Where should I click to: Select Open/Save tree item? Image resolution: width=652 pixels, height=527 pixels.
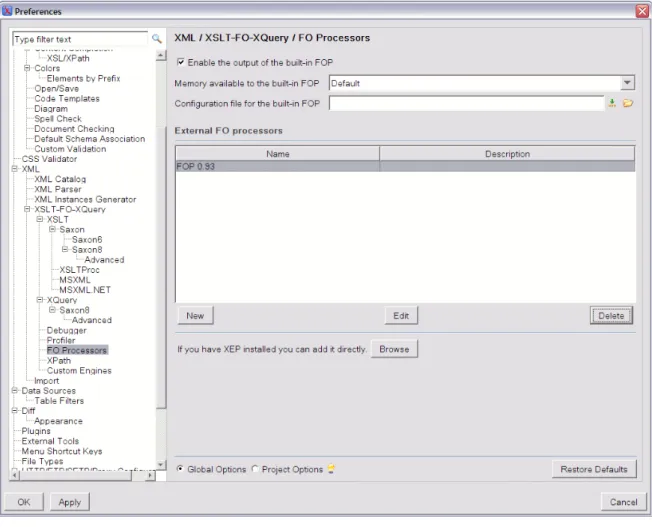click(x=57, y=88)
